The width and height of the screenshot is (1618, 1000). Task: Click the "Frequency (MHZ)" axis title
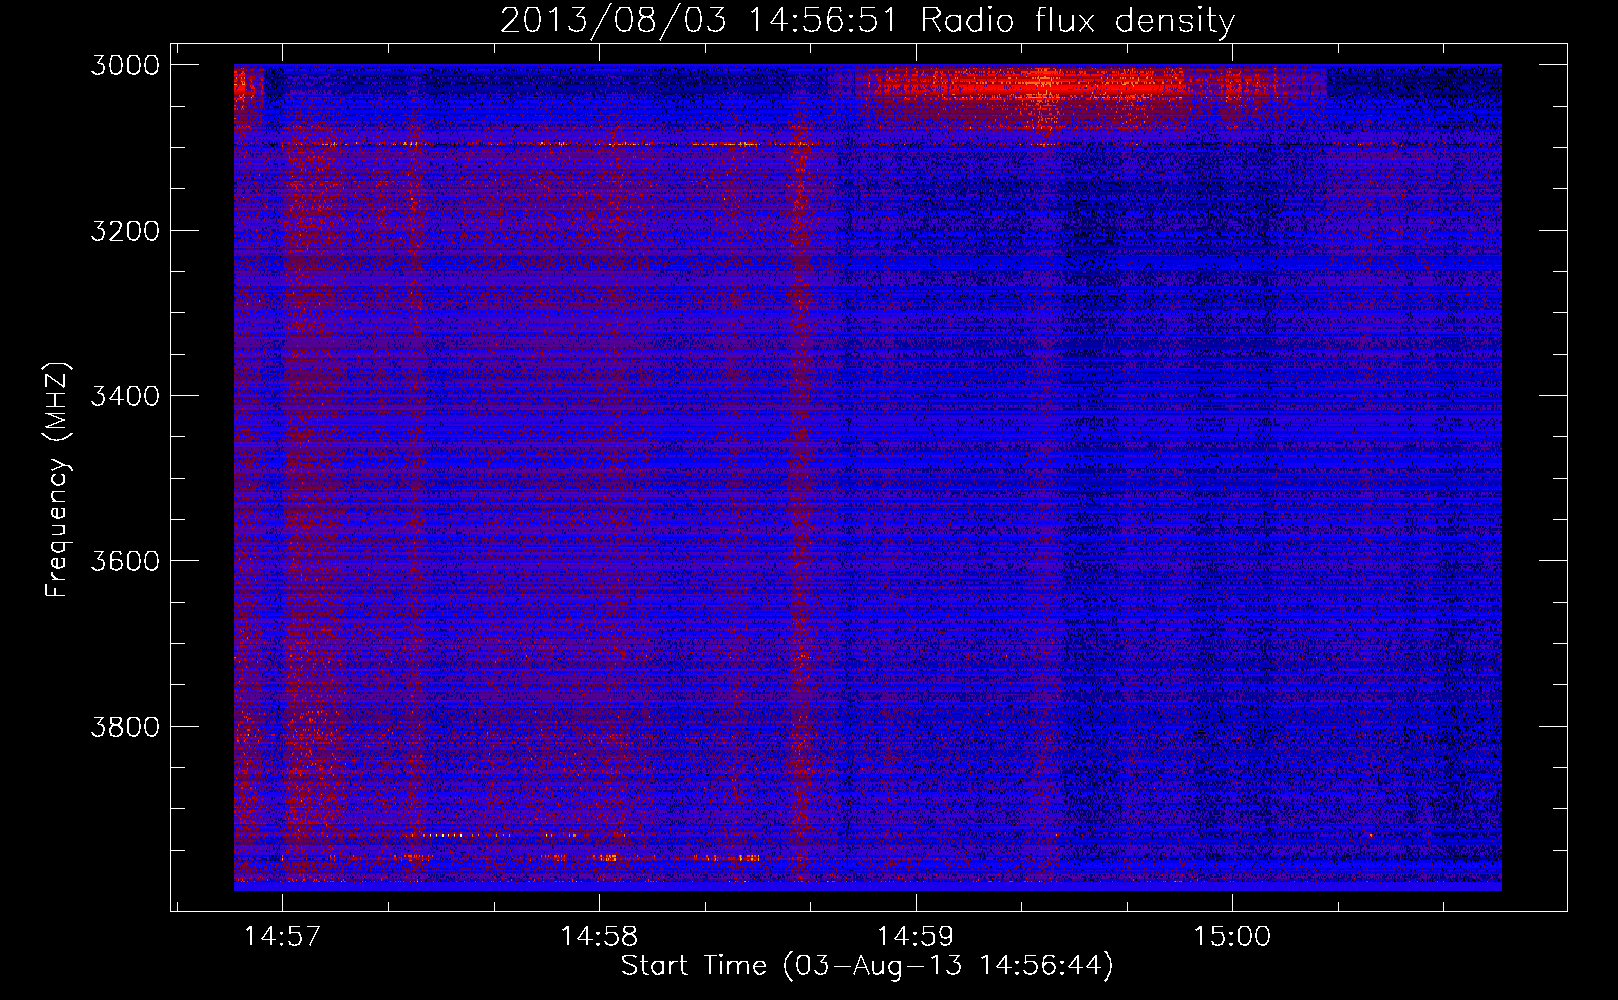[58, 479]
